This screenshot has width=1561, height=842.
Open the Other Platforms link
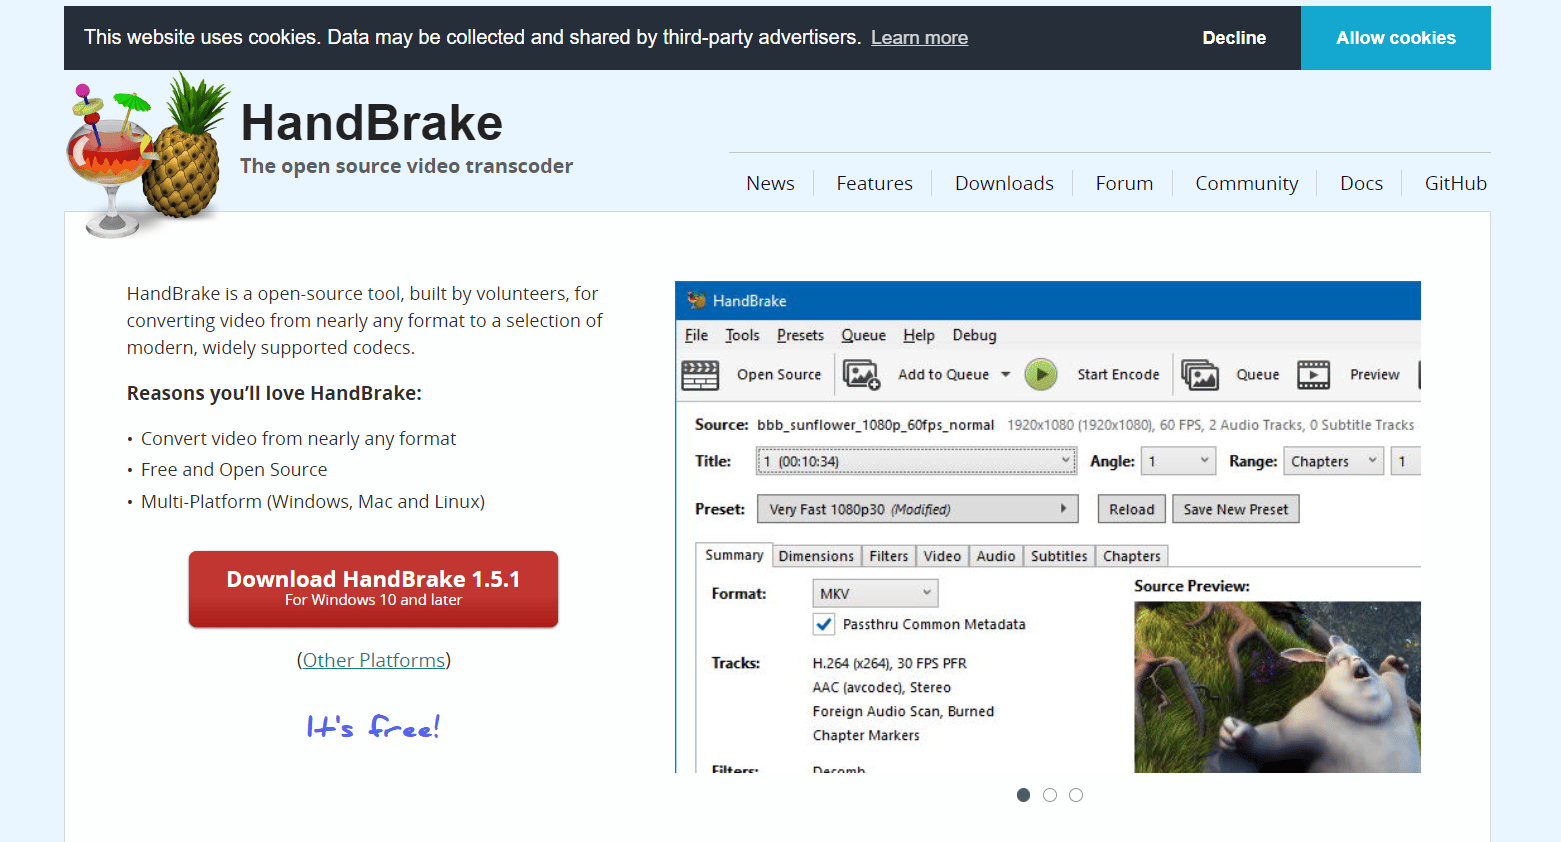374,660
